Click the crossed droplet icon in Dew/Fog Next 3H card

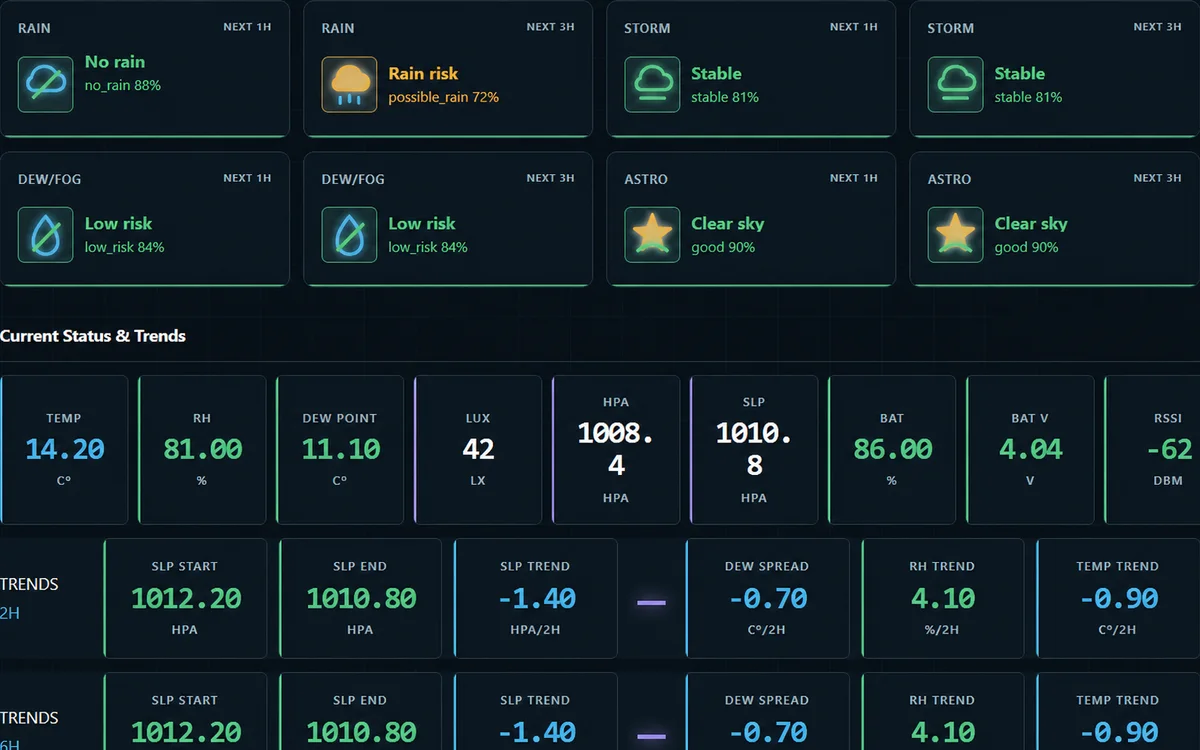point(349,235)
